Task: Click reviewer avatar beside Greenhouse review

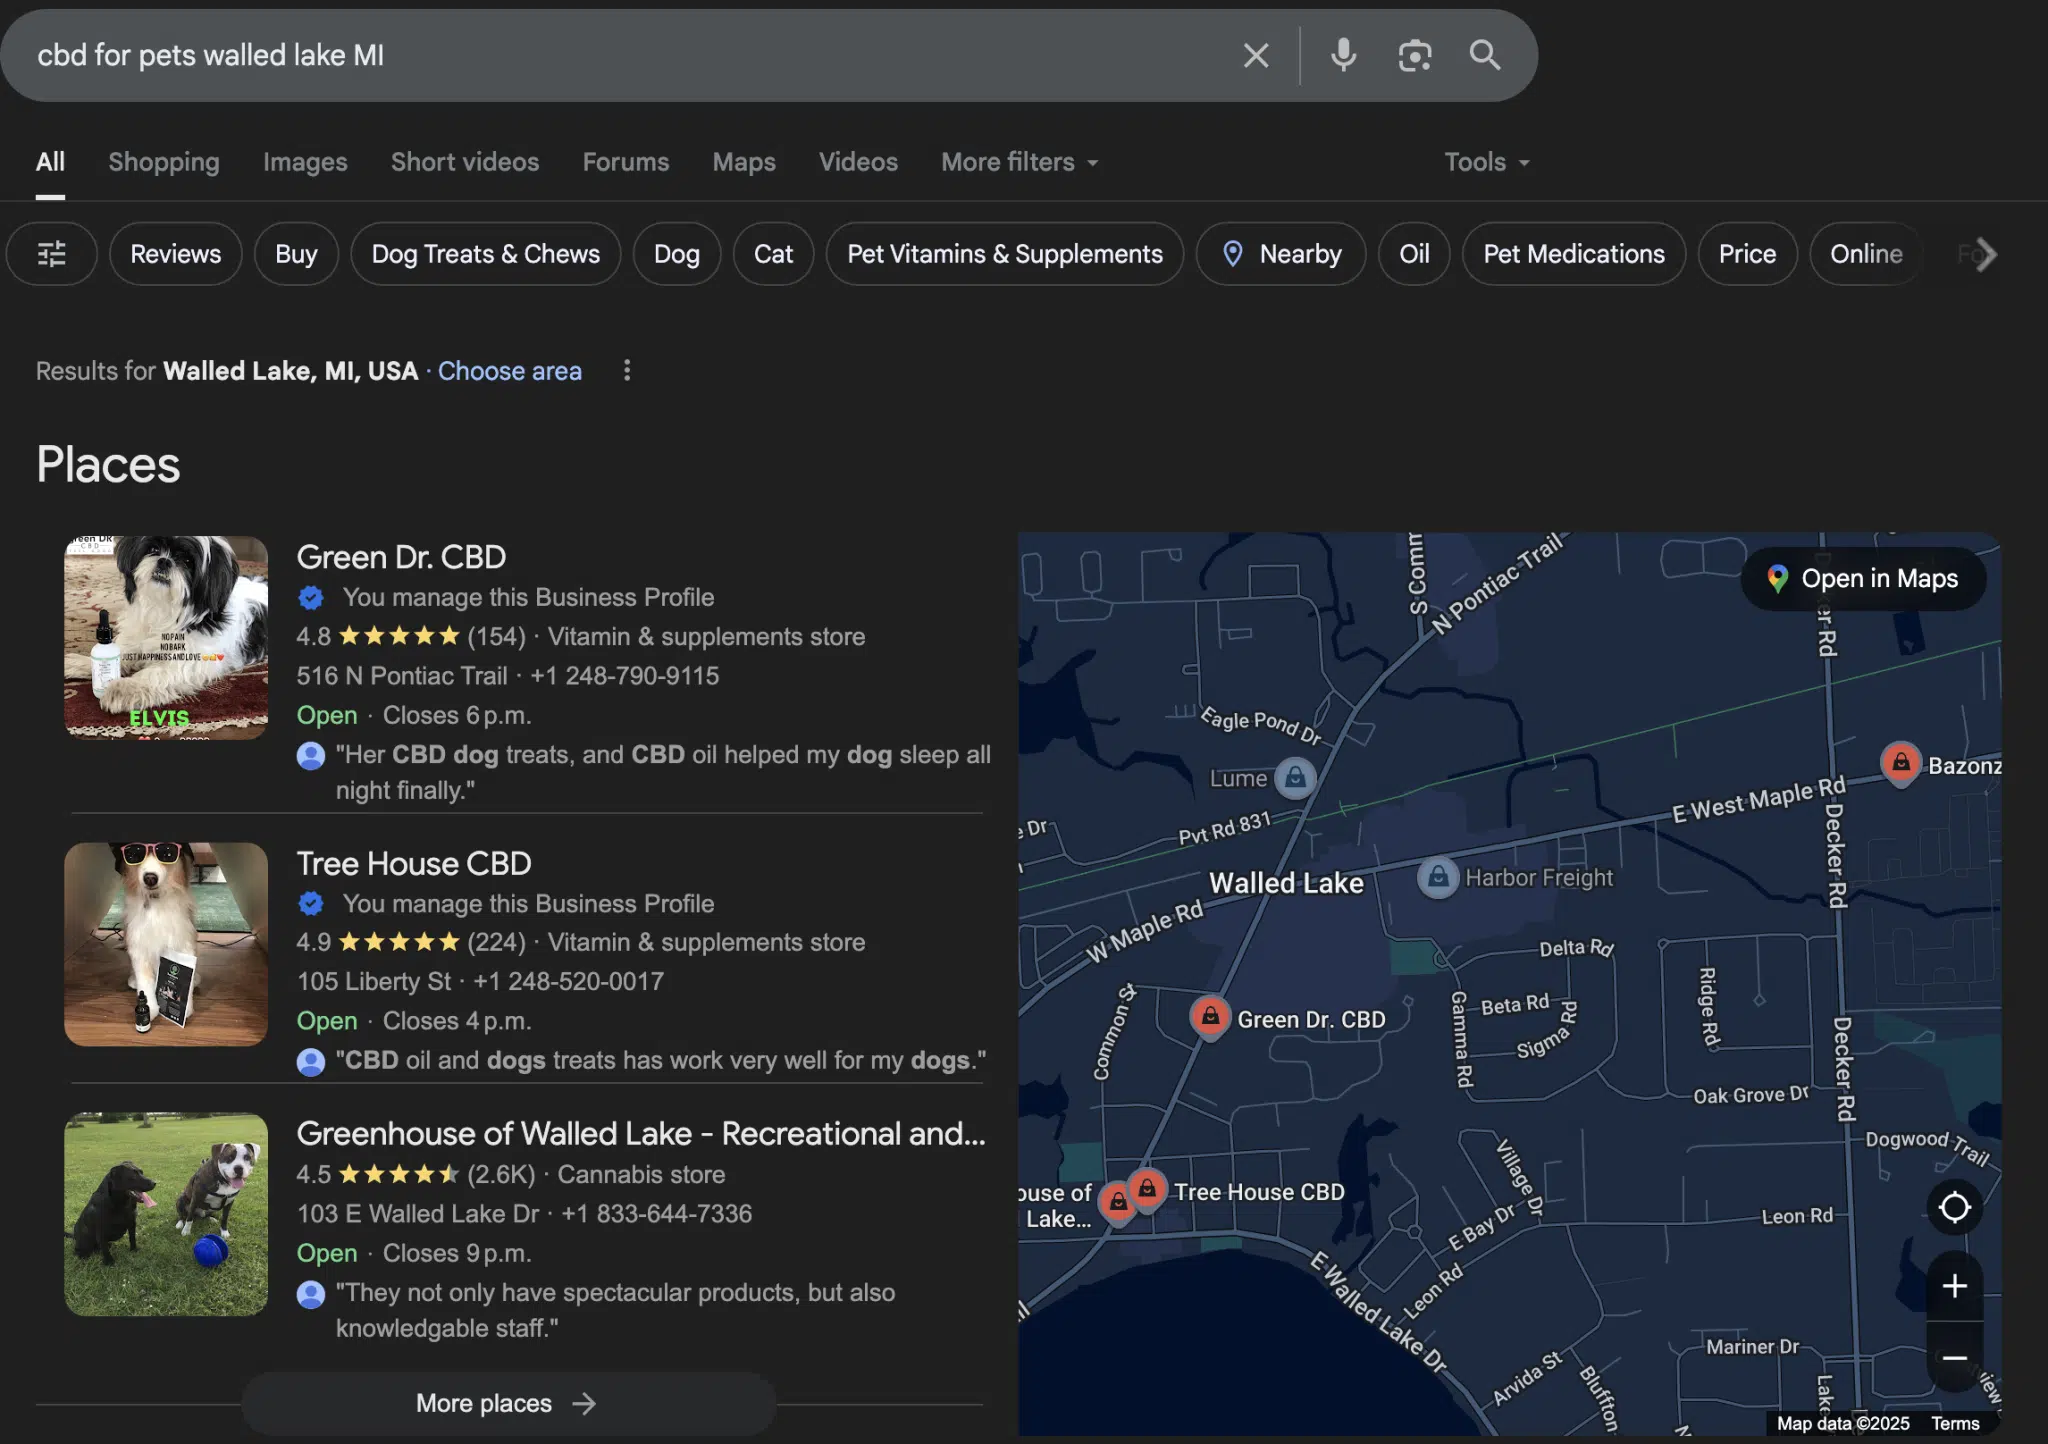Action: coord(311,1293)
